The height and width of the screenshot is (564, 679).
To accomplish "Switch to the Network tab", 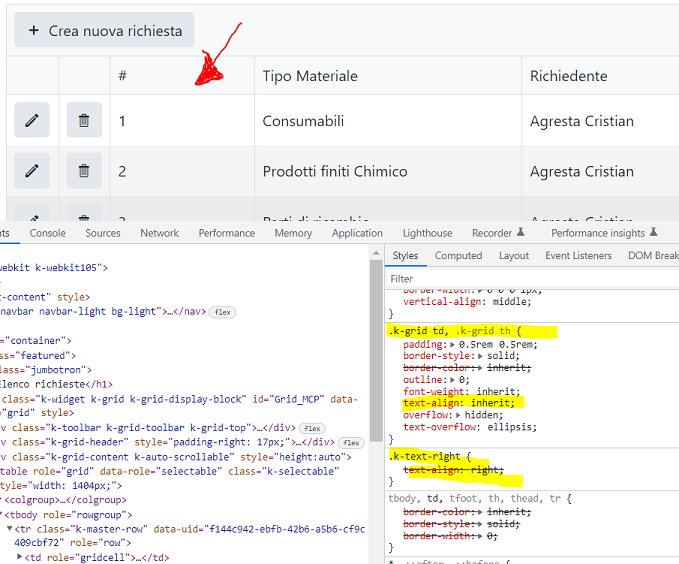I will (x=159, y=233).
